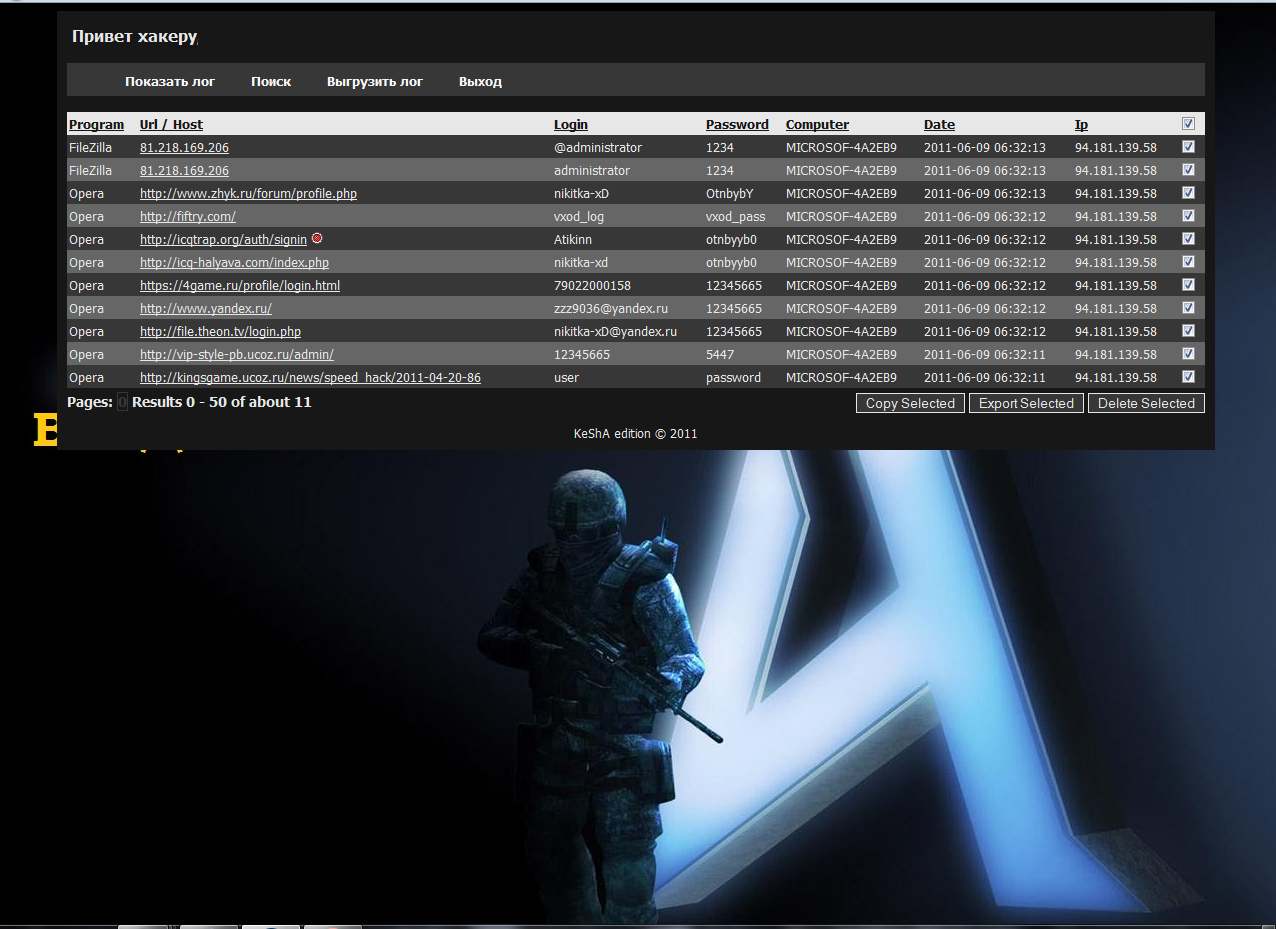
Task: Click the Ip cell in the icqtrap.org row
Action: pos(1116,240)
